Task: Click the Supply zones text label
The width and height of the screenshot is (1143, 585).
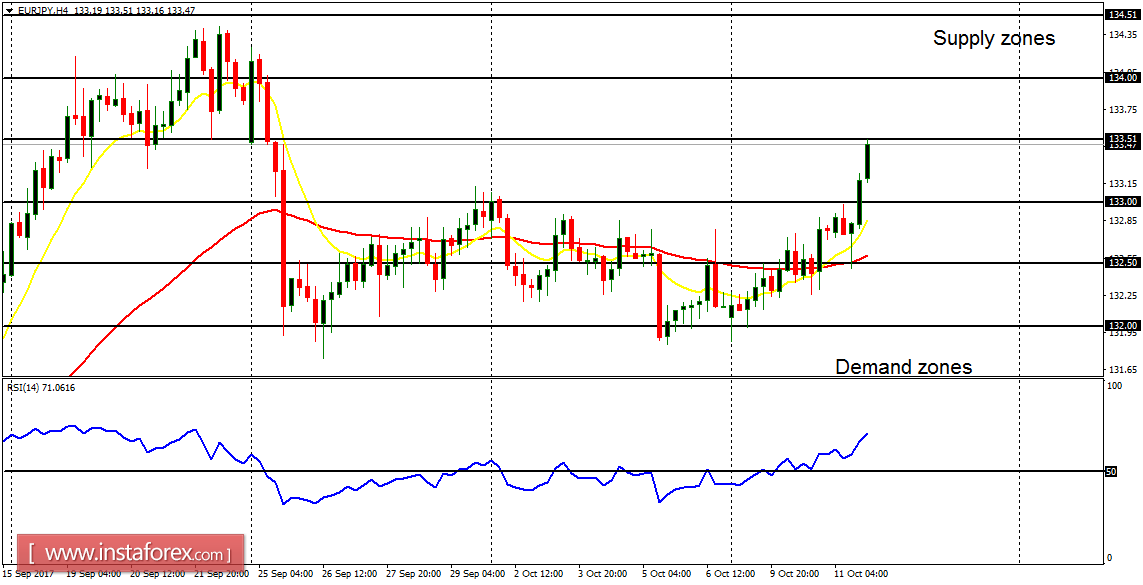Action: point(993,38)
